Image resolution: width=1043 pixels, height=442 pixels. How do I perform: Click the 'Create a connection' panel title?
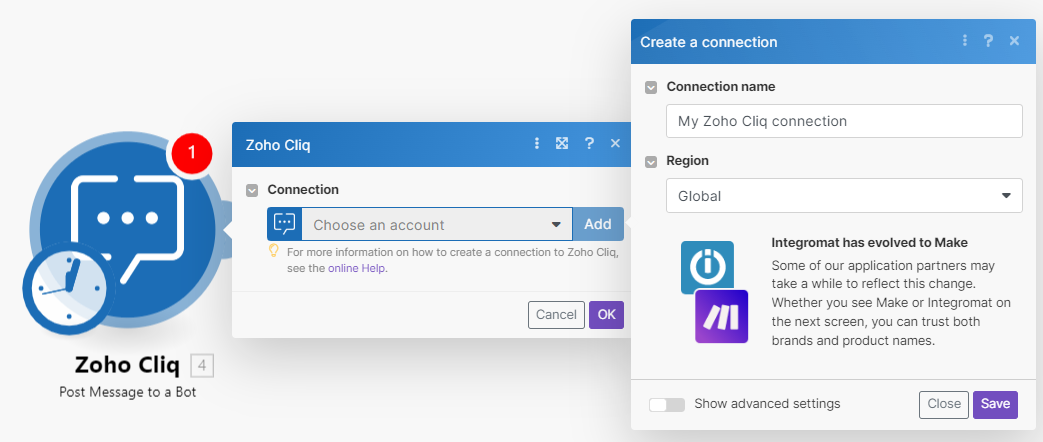point(708,42)
